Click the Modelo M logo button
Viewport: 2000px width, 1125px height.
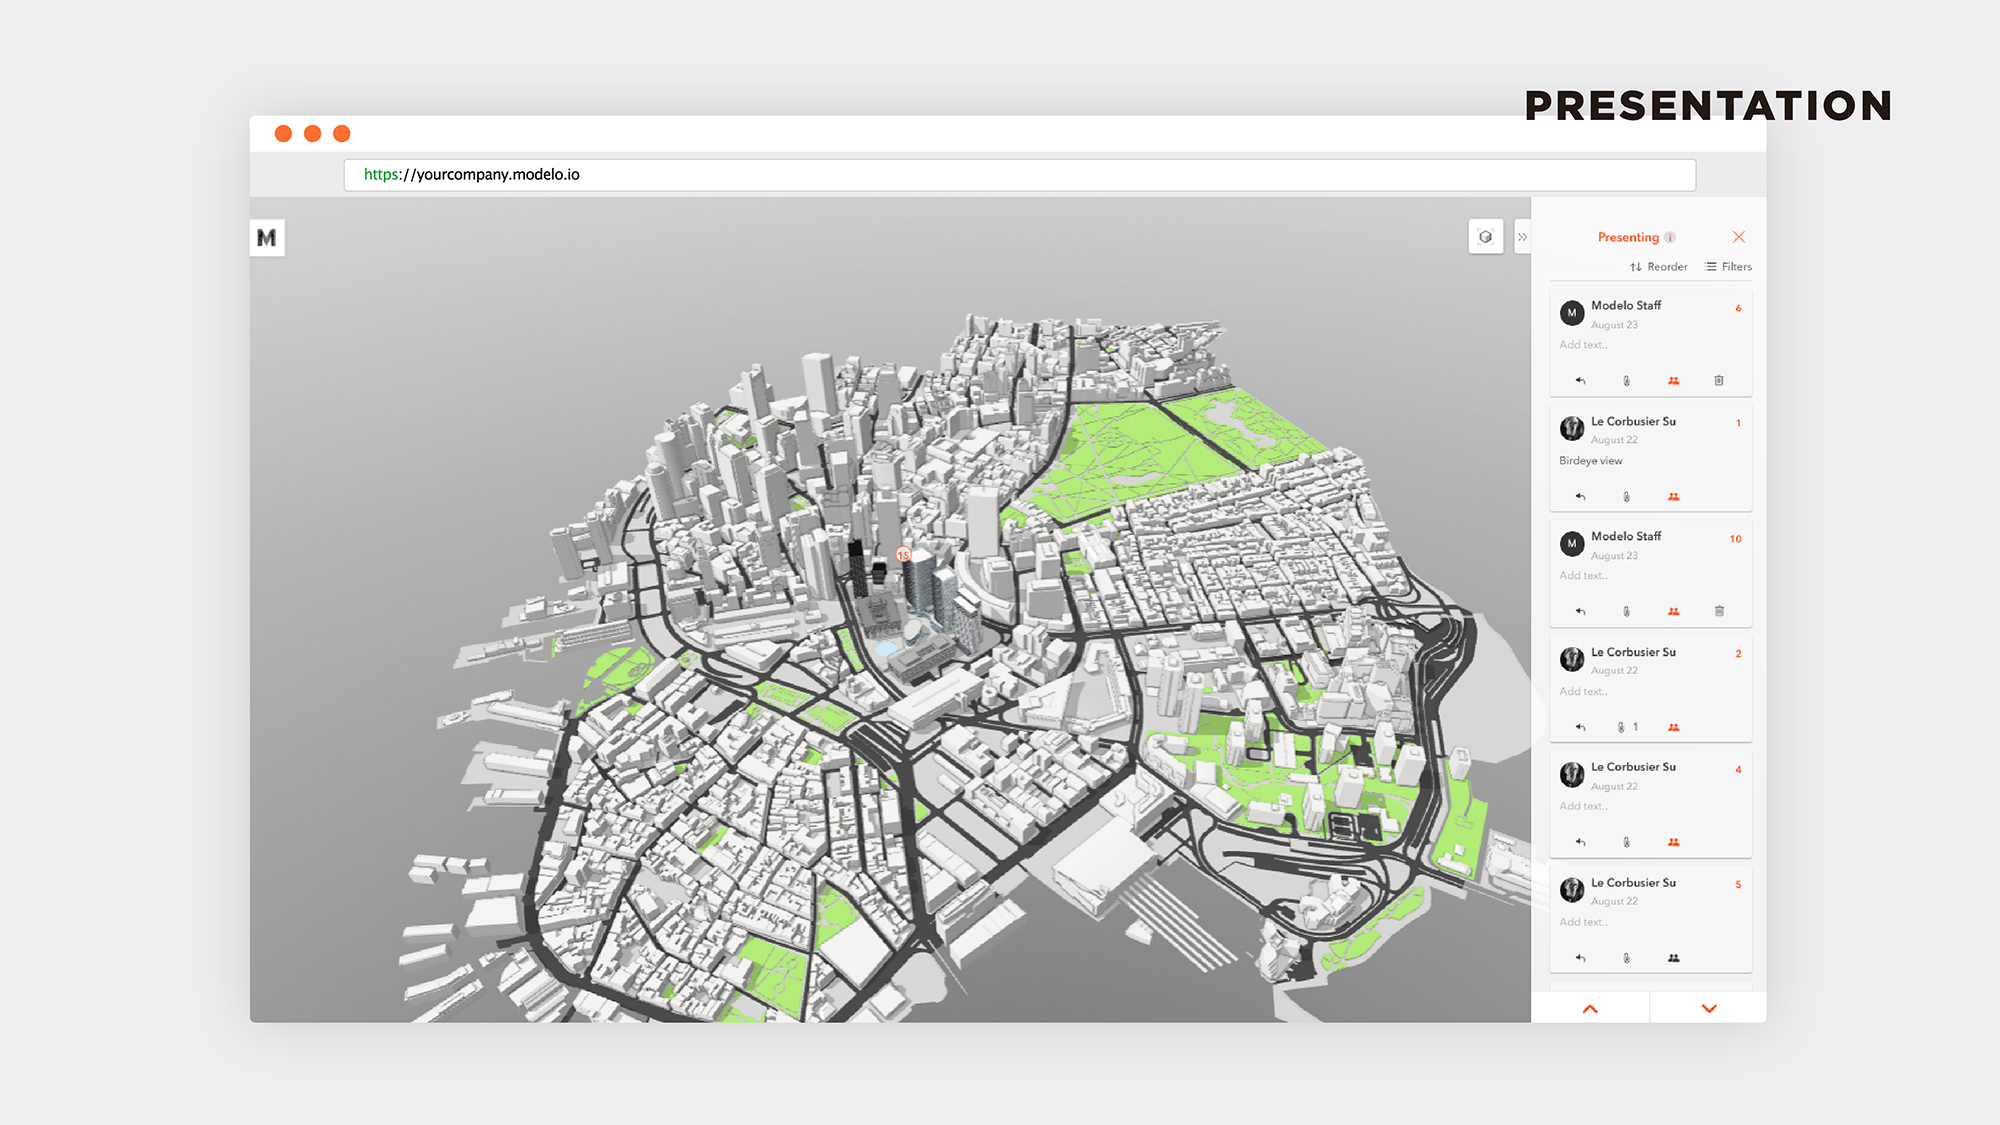click(x=267, y=238)
